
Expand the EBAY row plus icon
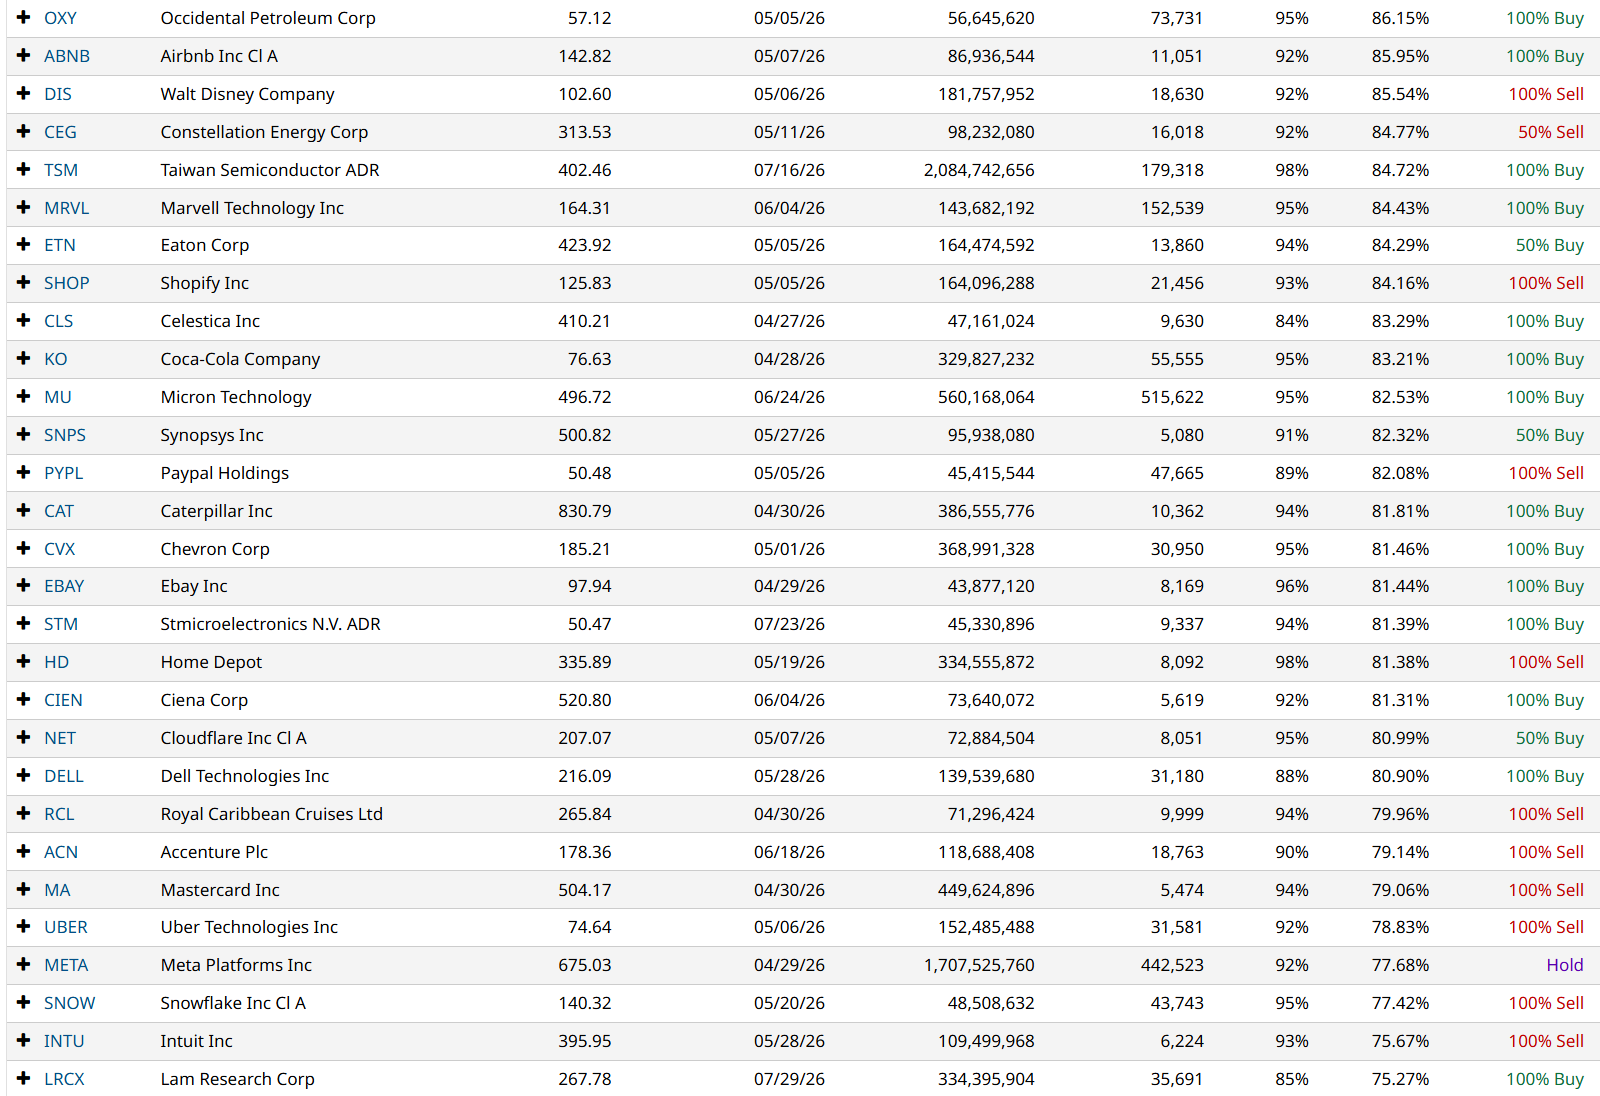click(x=24, y=586)
